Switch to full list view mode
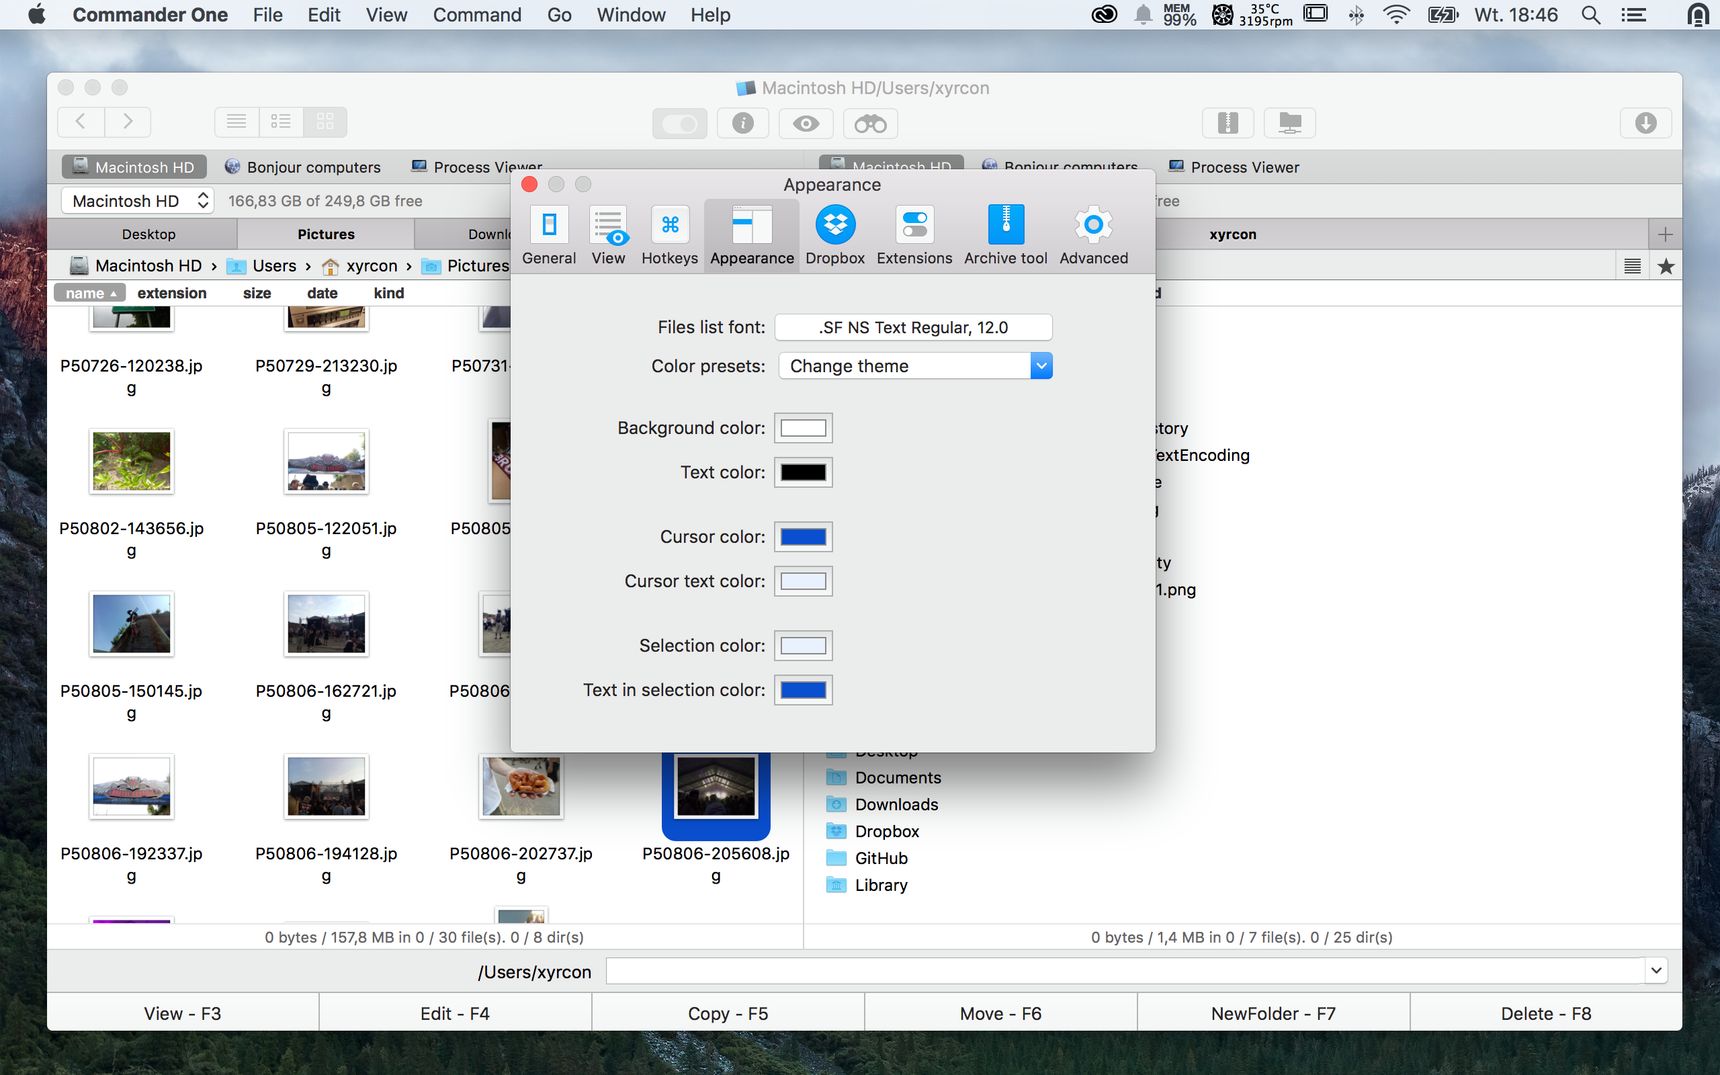The height and width of the screenshot is (1075, 1720). [237, 122]
